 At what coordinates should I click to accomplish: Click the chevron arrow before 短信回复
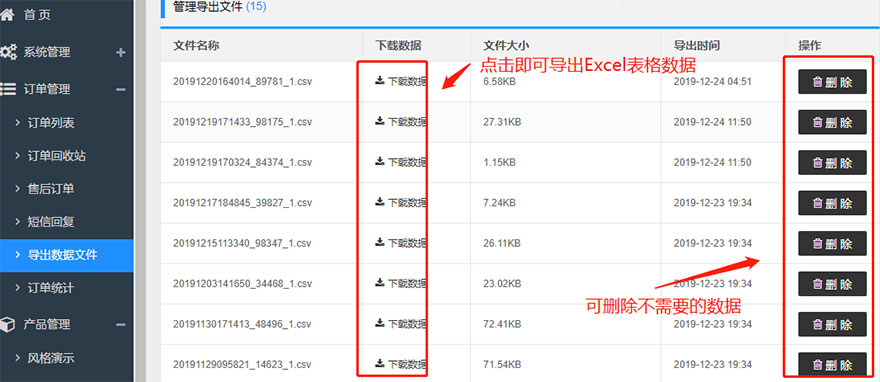(17, 222)
